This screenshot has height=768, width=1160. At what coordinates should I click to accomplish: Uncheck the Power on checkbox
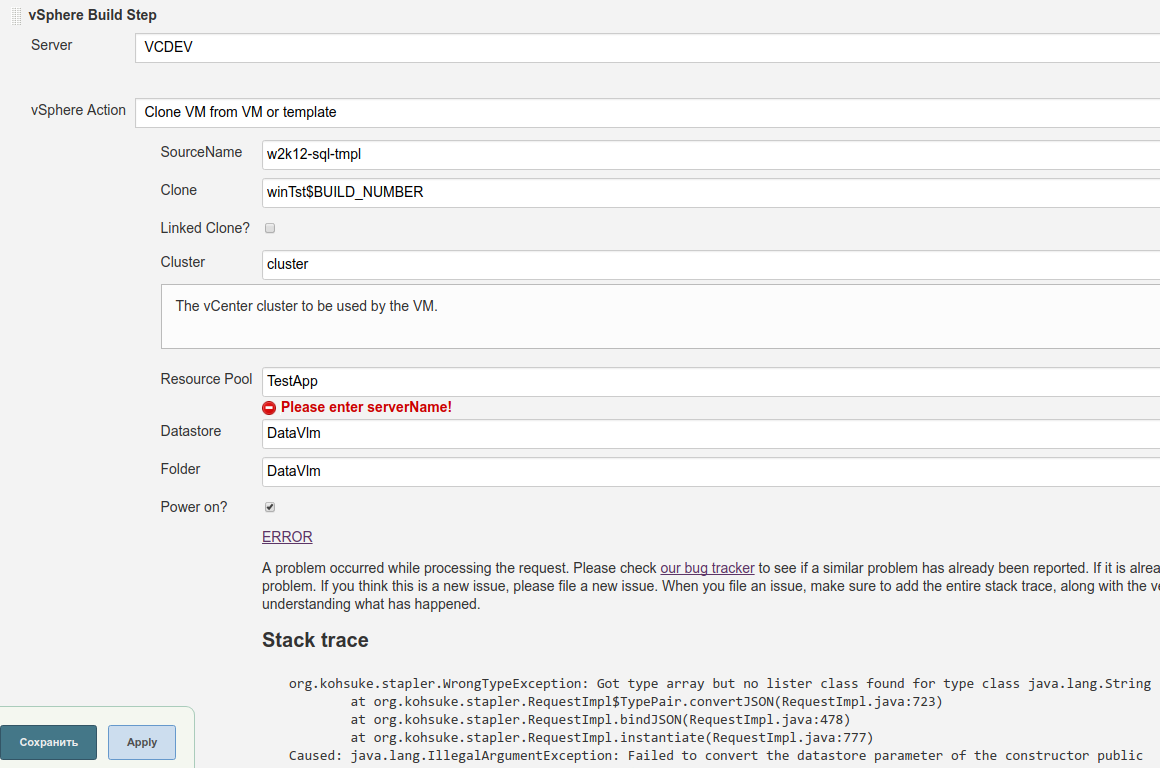pos(270,507)
